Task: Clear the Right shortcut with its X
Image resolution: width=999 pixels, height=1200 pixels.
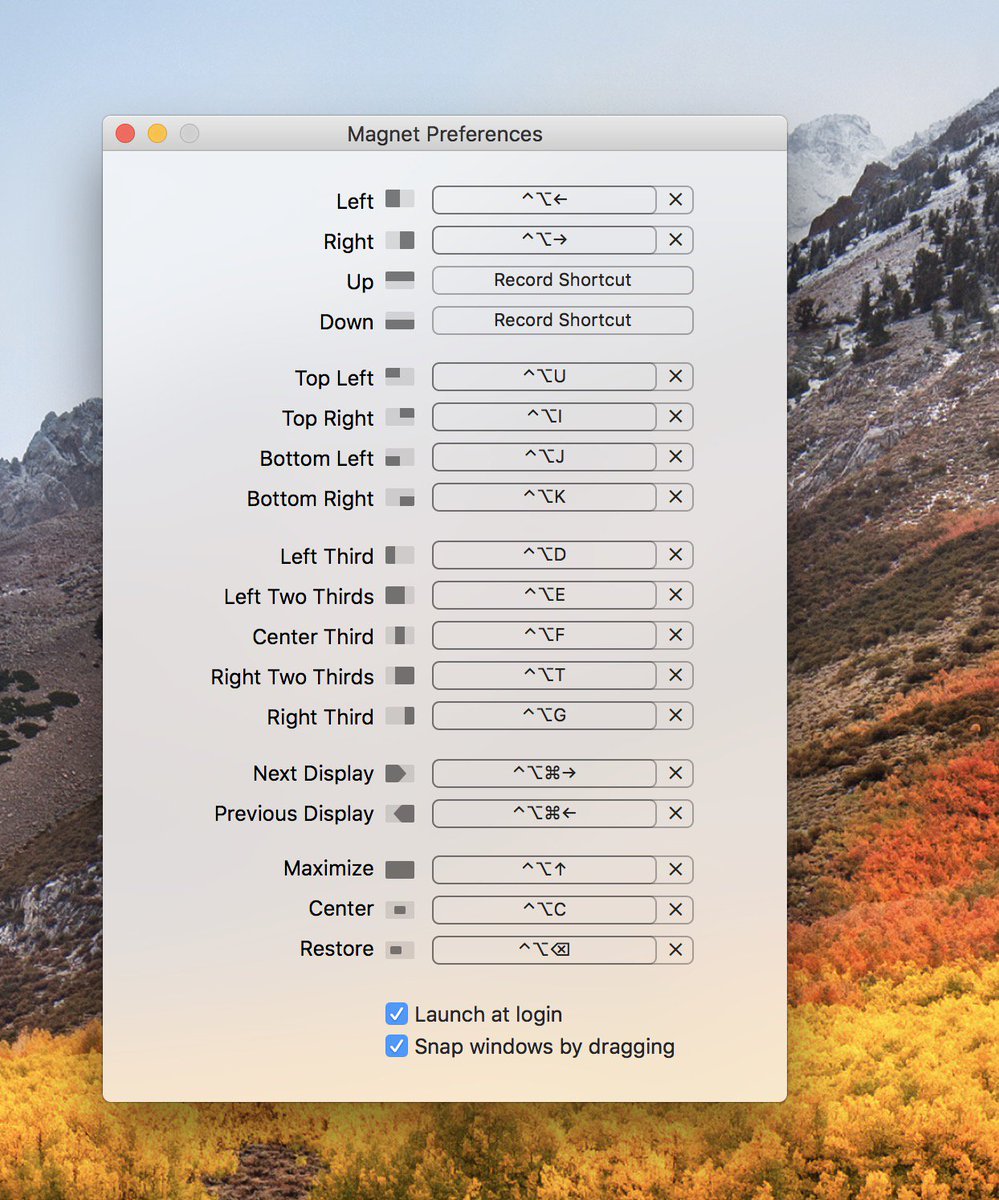Action: (675, 240)
